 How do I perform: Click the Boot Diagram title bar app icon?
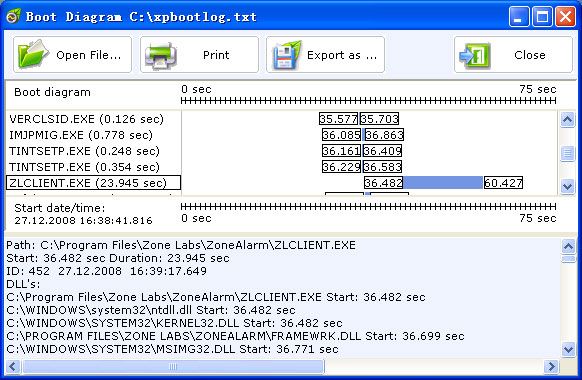pyautogui.click(x=13, y=16)
